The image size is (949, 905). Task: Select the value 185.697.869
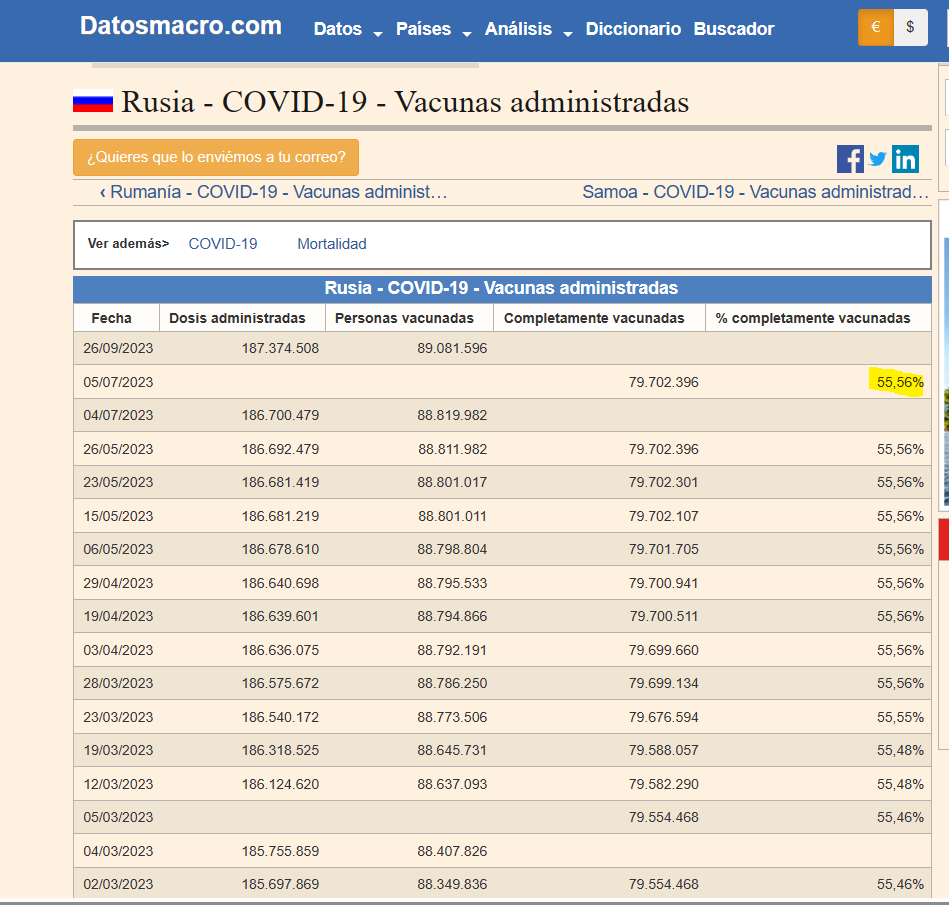click(x=280, y=884)
